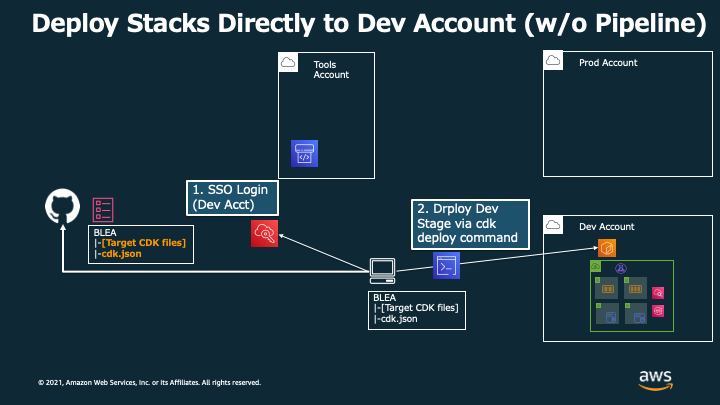The height and width of the screenshot is (405, 720).
Task: Click the blue code pipeline icon in Tools Account
Action: click(304, 153)
